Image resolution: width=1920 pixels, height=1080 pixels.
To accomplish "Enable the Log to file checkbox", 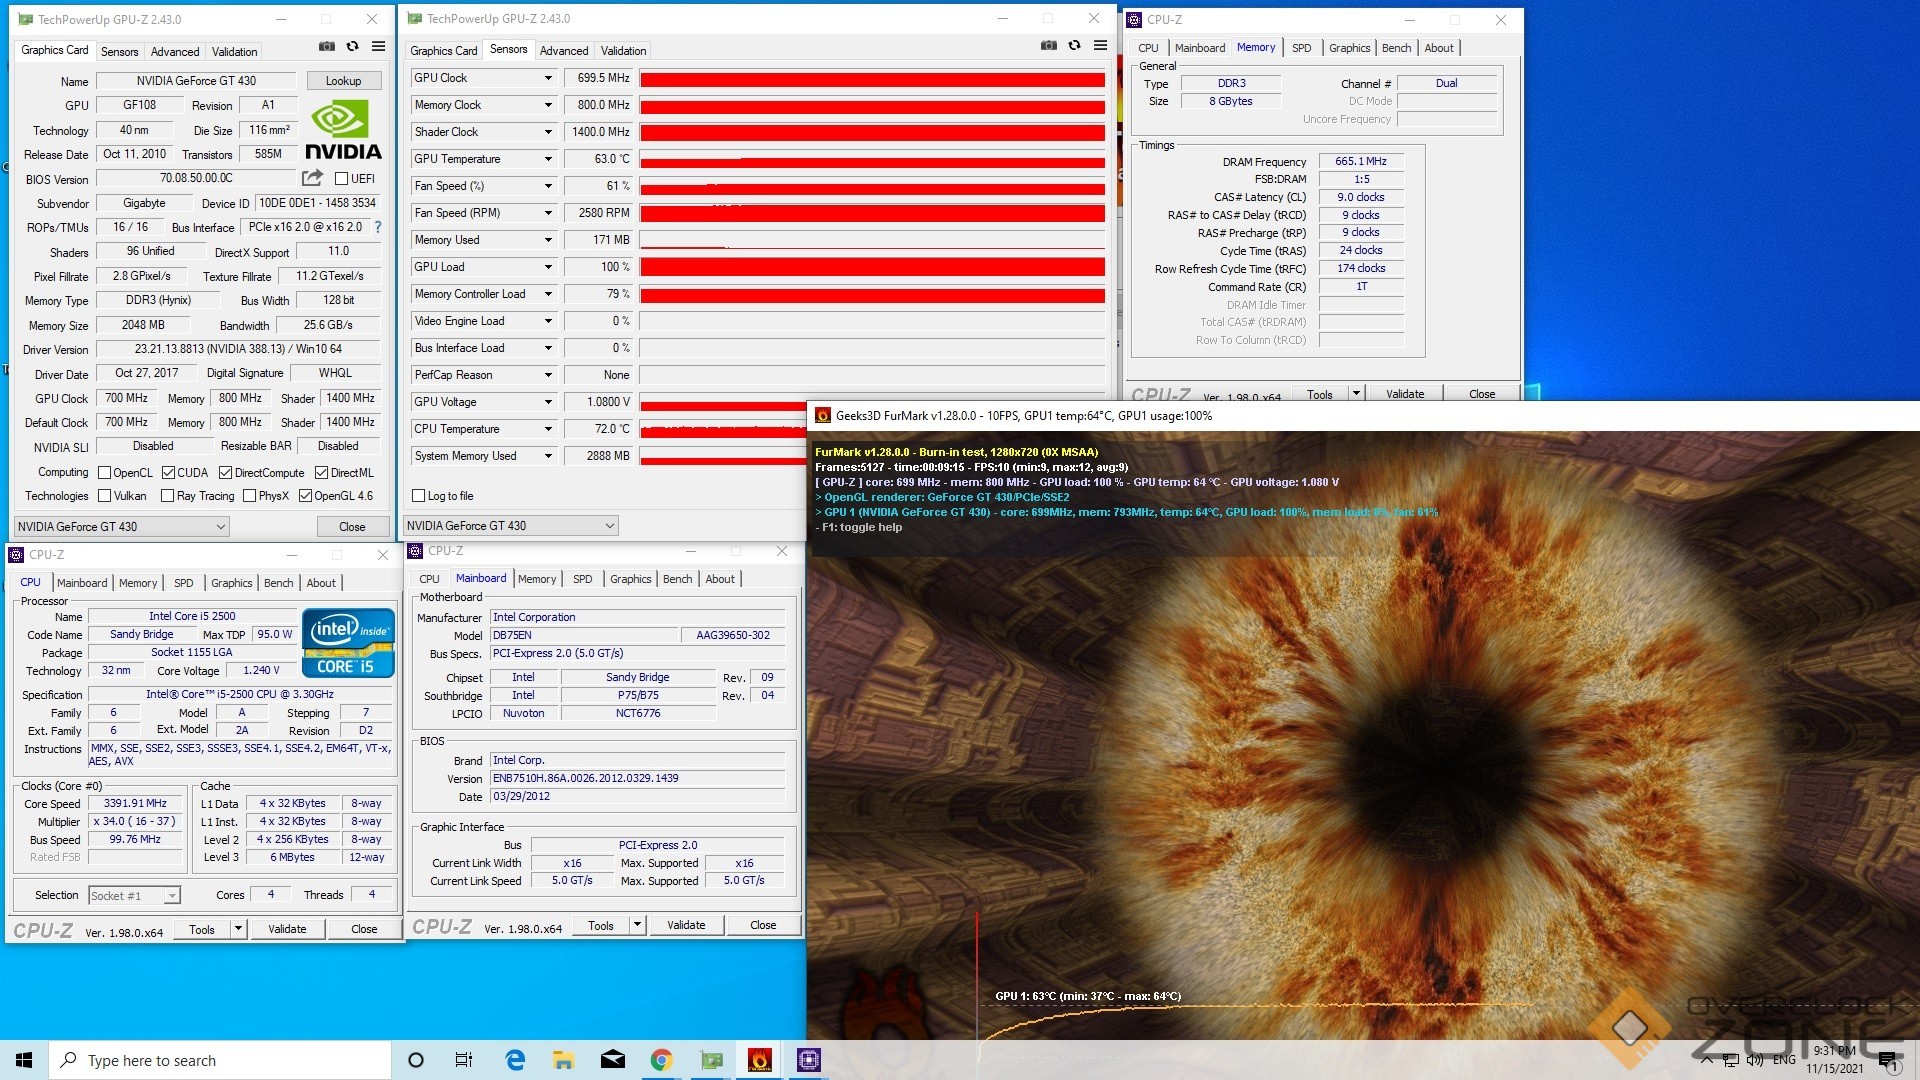I will (x=419, y=496).
